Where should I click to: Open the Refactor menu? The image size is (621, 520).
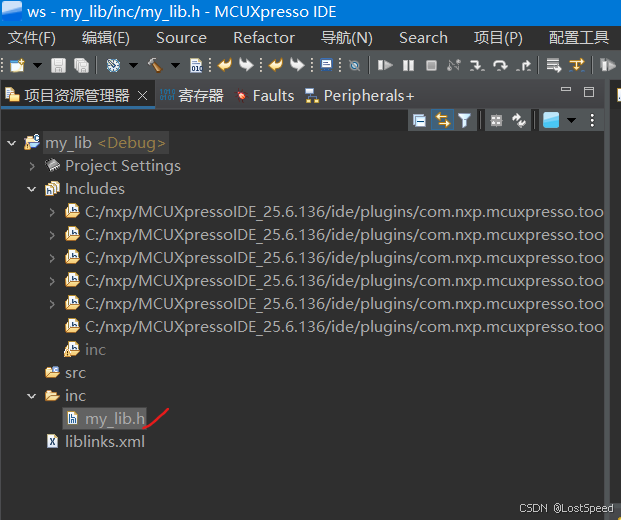tap(264, 38)
